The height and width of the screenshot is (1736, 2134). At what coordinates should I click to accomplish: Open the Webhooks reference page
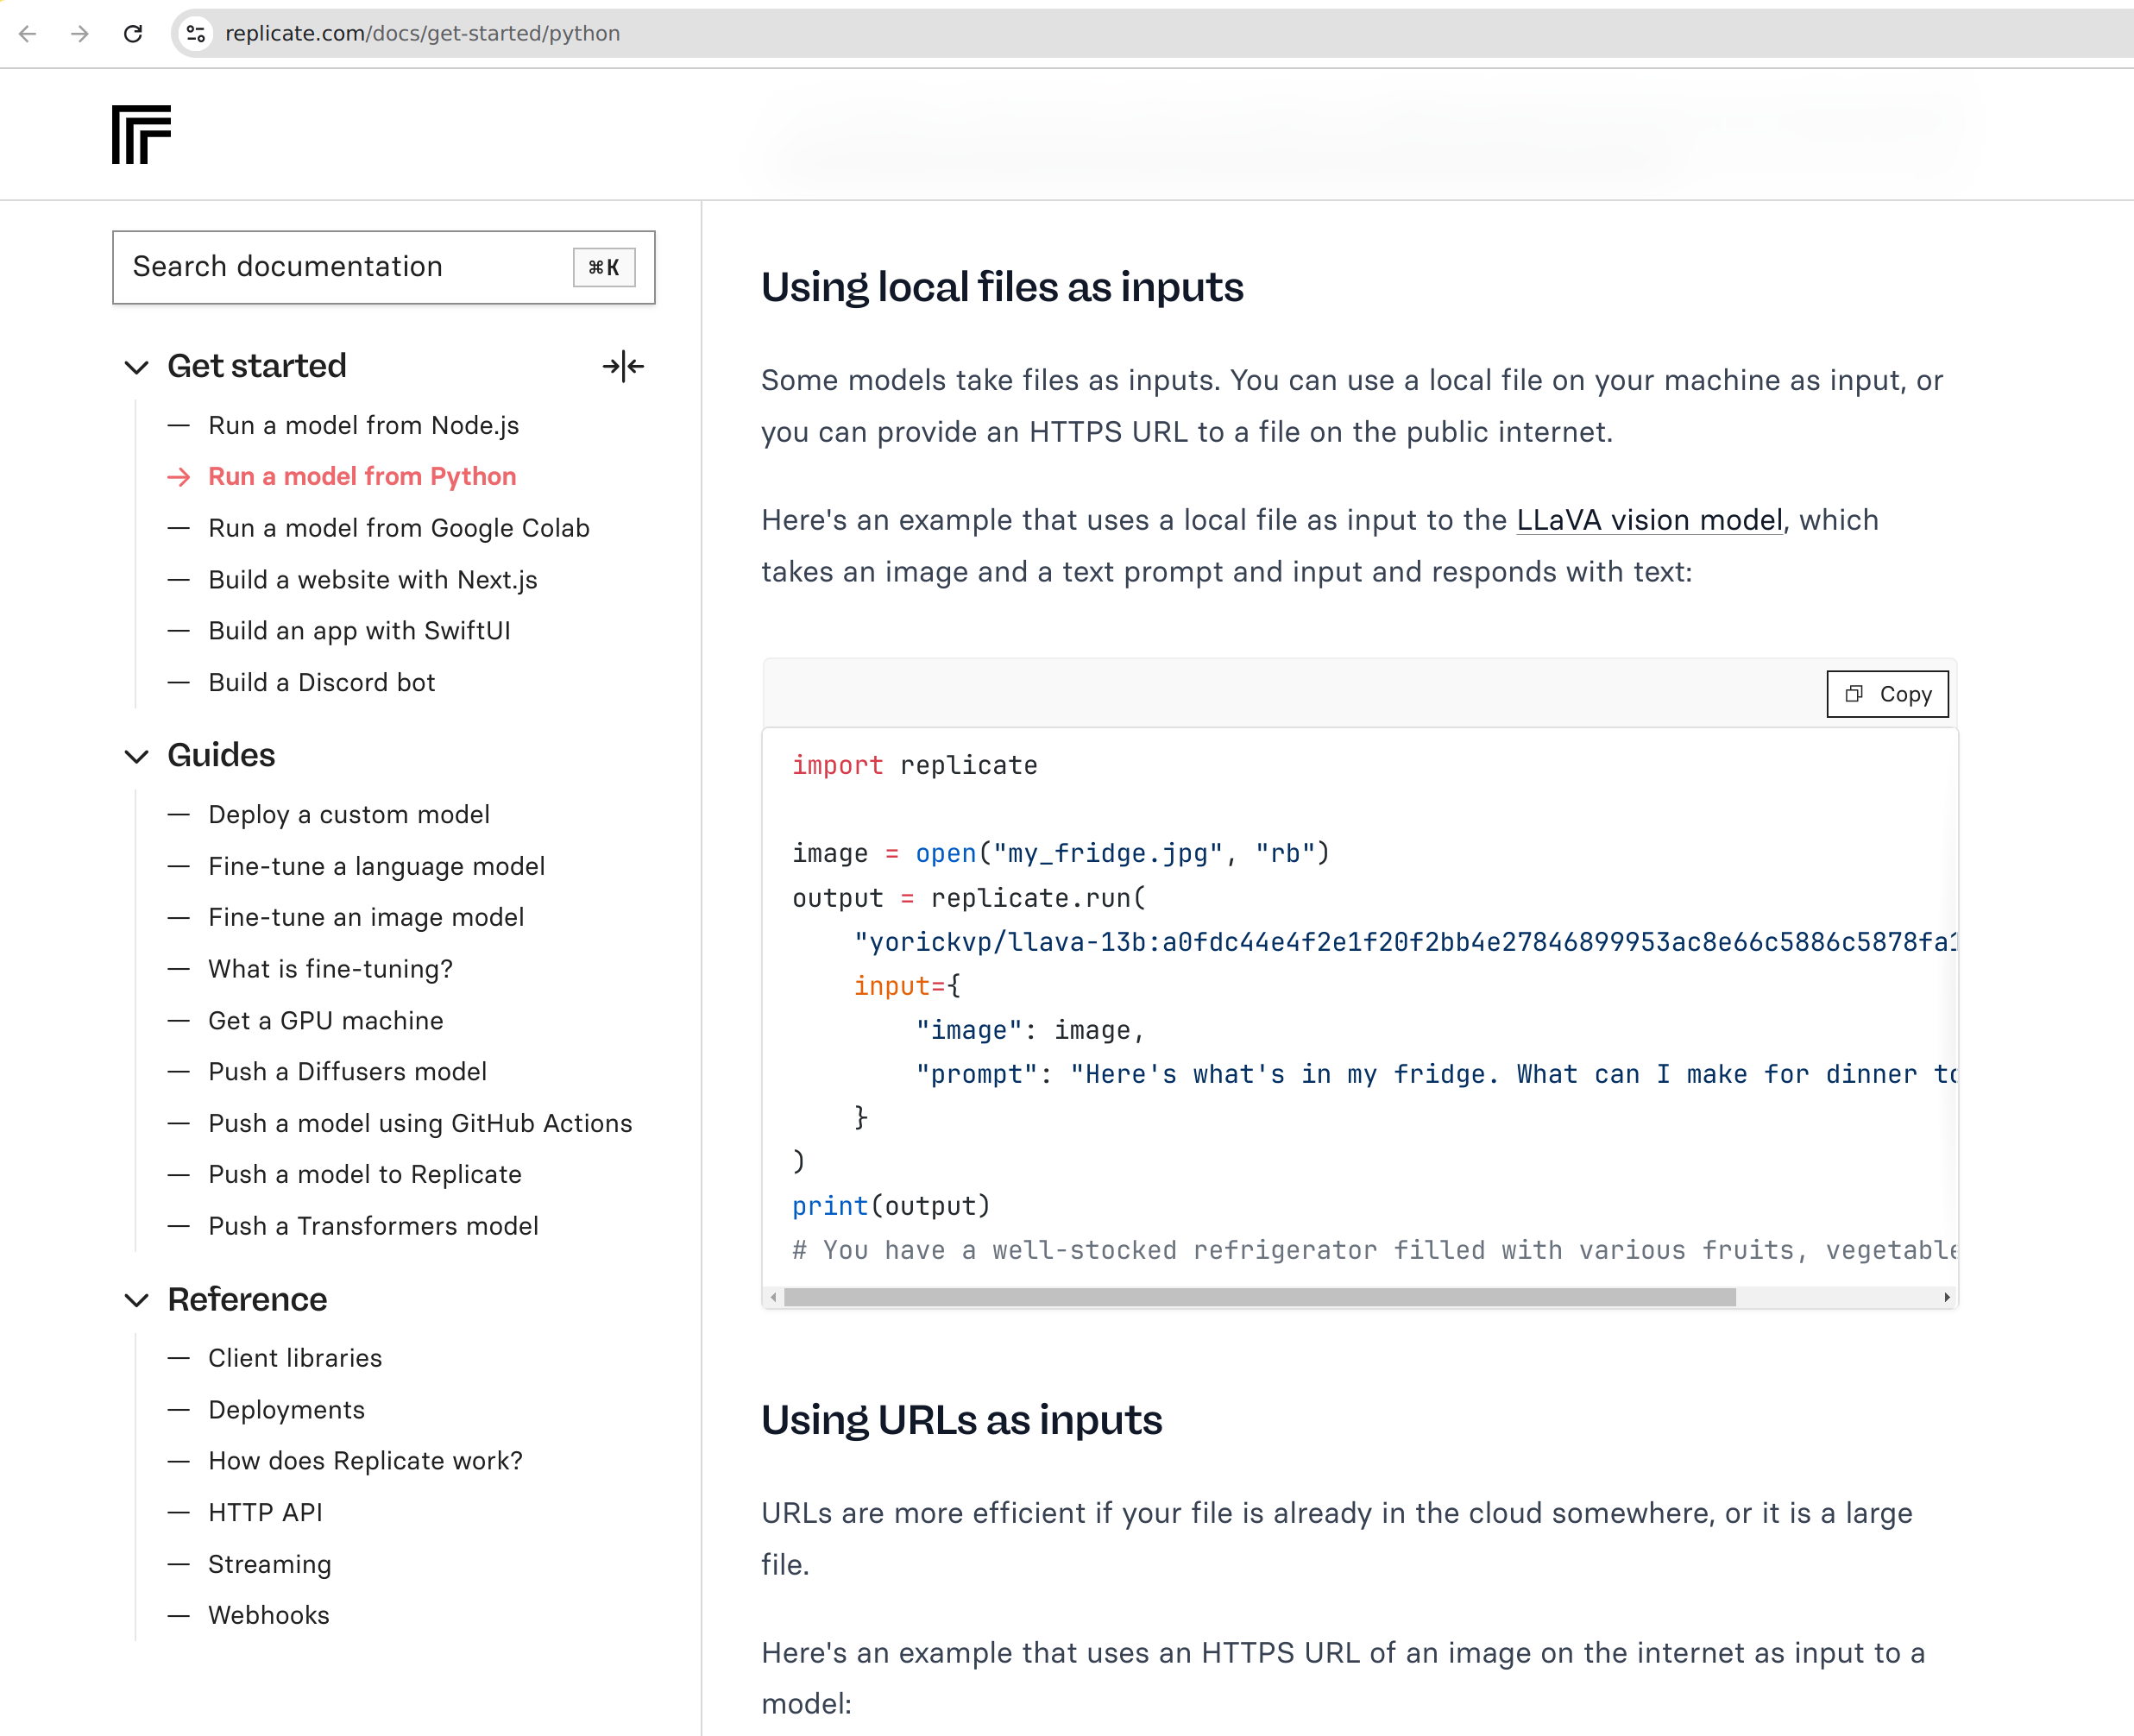268,1616
